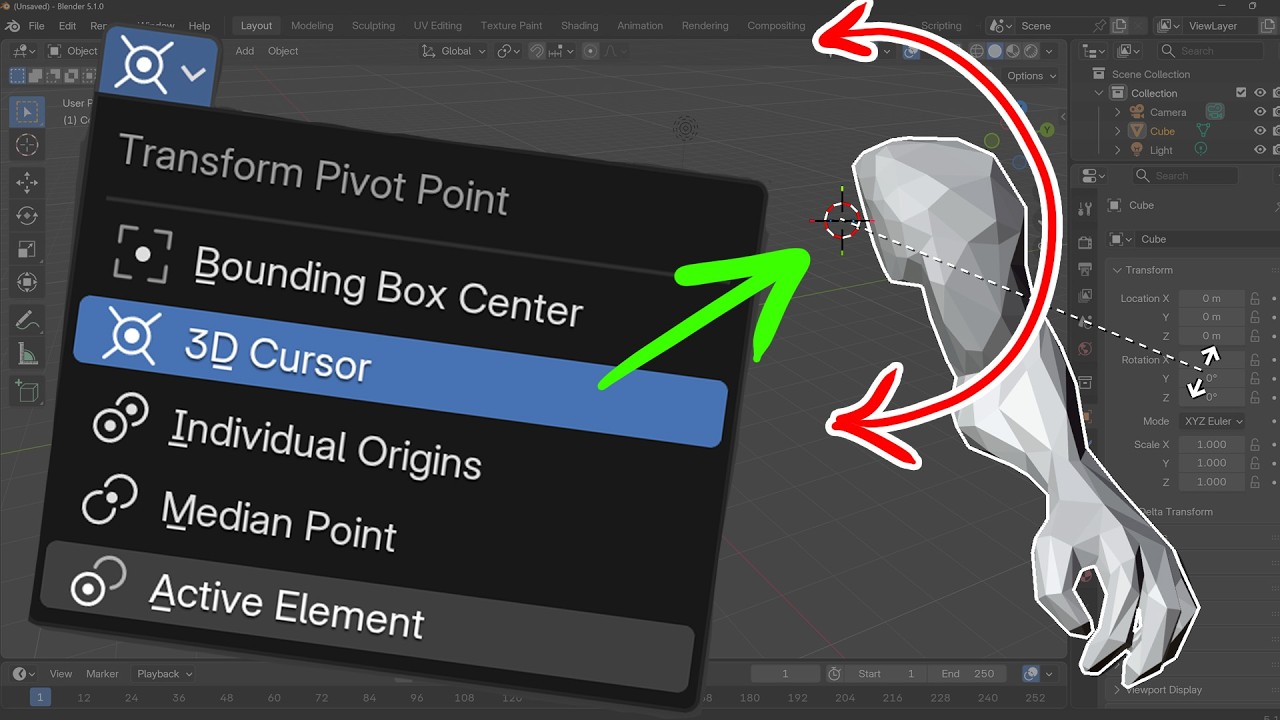
Task: Open the 3D Cursor pivot point dropdown
Action: [158, 68]
